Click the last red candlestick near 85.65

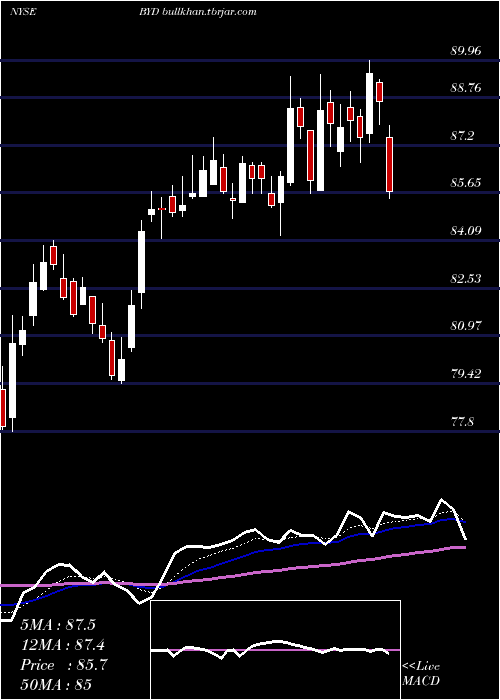pos(390,164)
